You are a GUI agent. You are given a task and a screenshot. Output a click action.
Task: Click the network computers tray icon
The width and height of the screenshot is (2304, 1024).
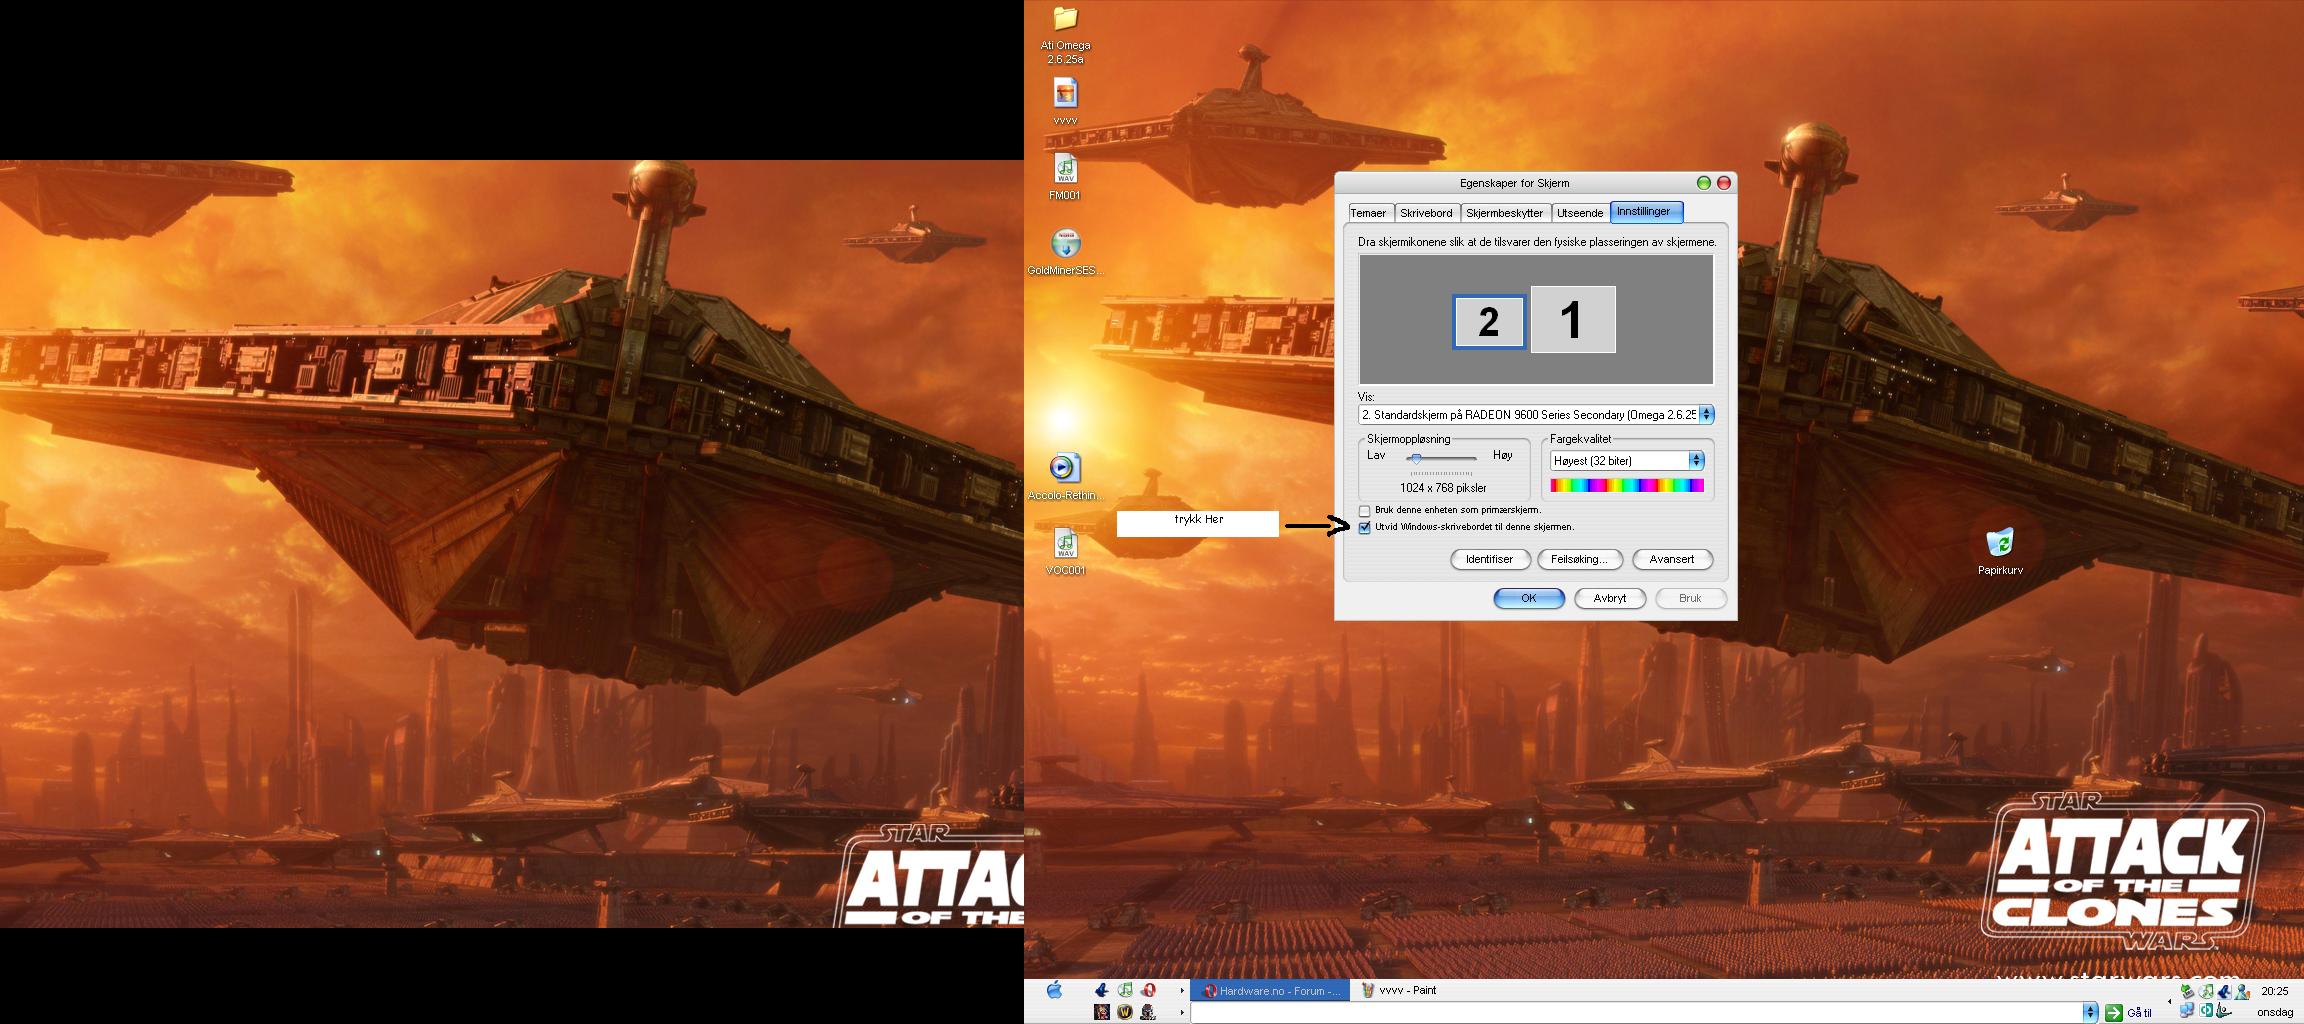[x=2187, y=1011]
